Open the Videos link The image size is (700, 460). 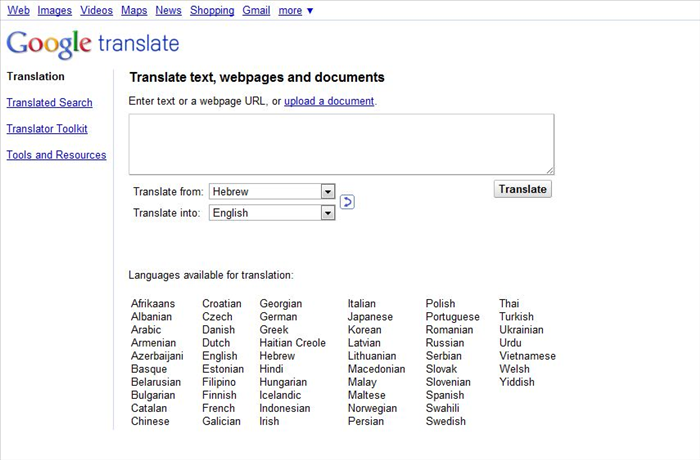click(96, 10)
